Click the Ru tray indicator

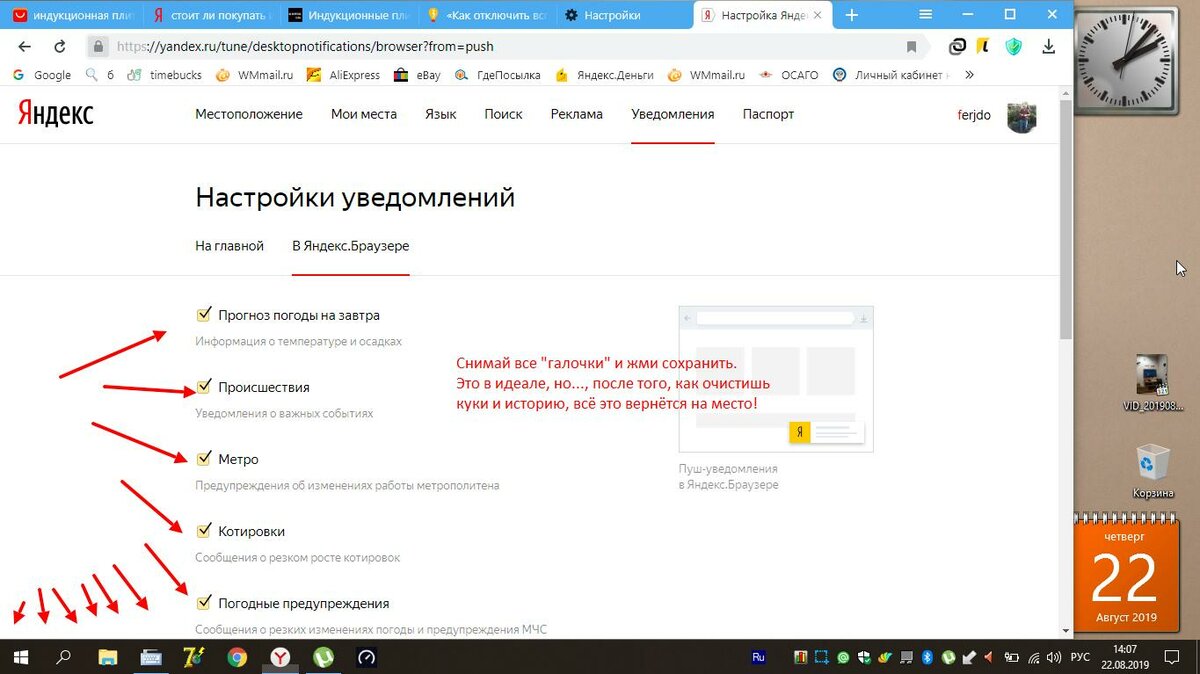[758, 657]
